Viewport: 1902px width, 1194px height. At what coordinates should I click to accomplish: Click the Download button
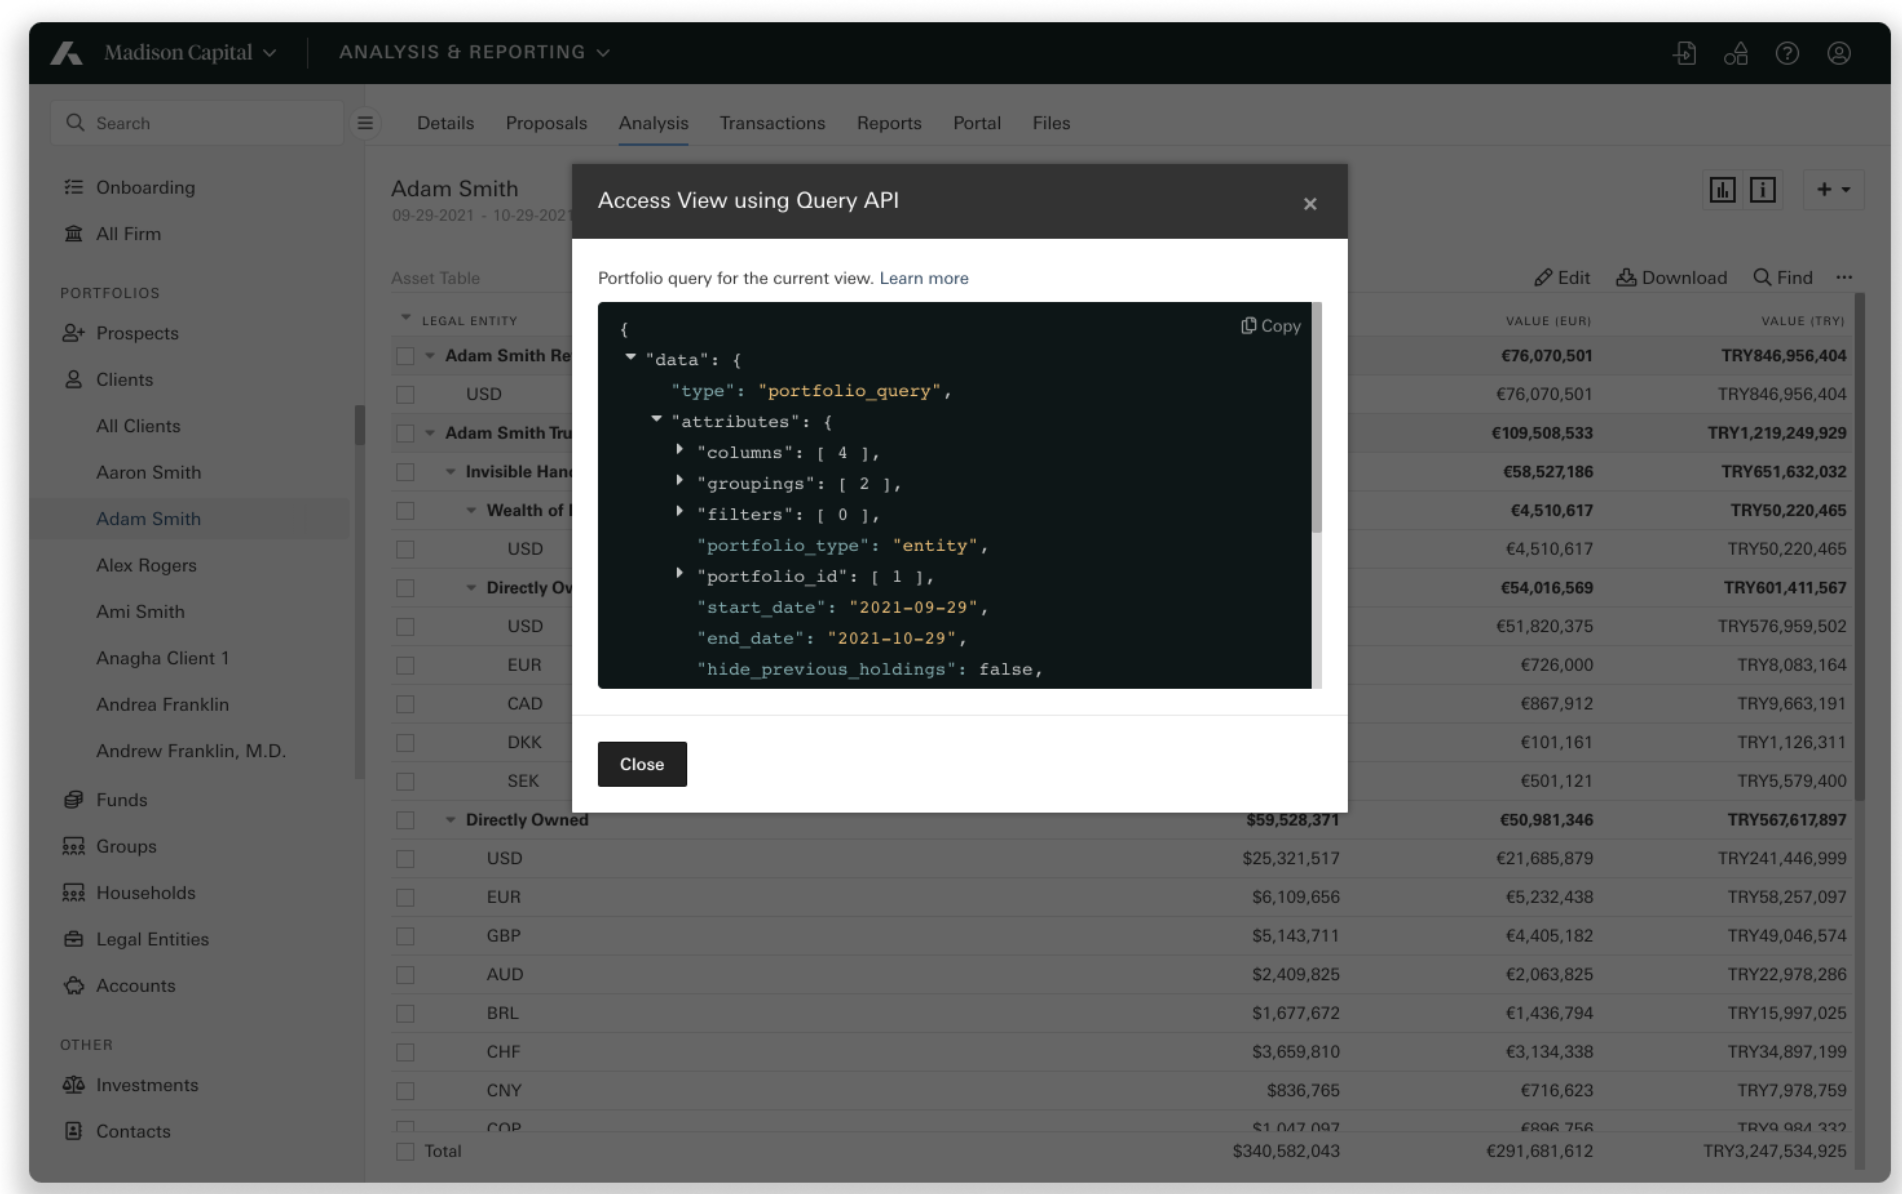[1672, 277]
